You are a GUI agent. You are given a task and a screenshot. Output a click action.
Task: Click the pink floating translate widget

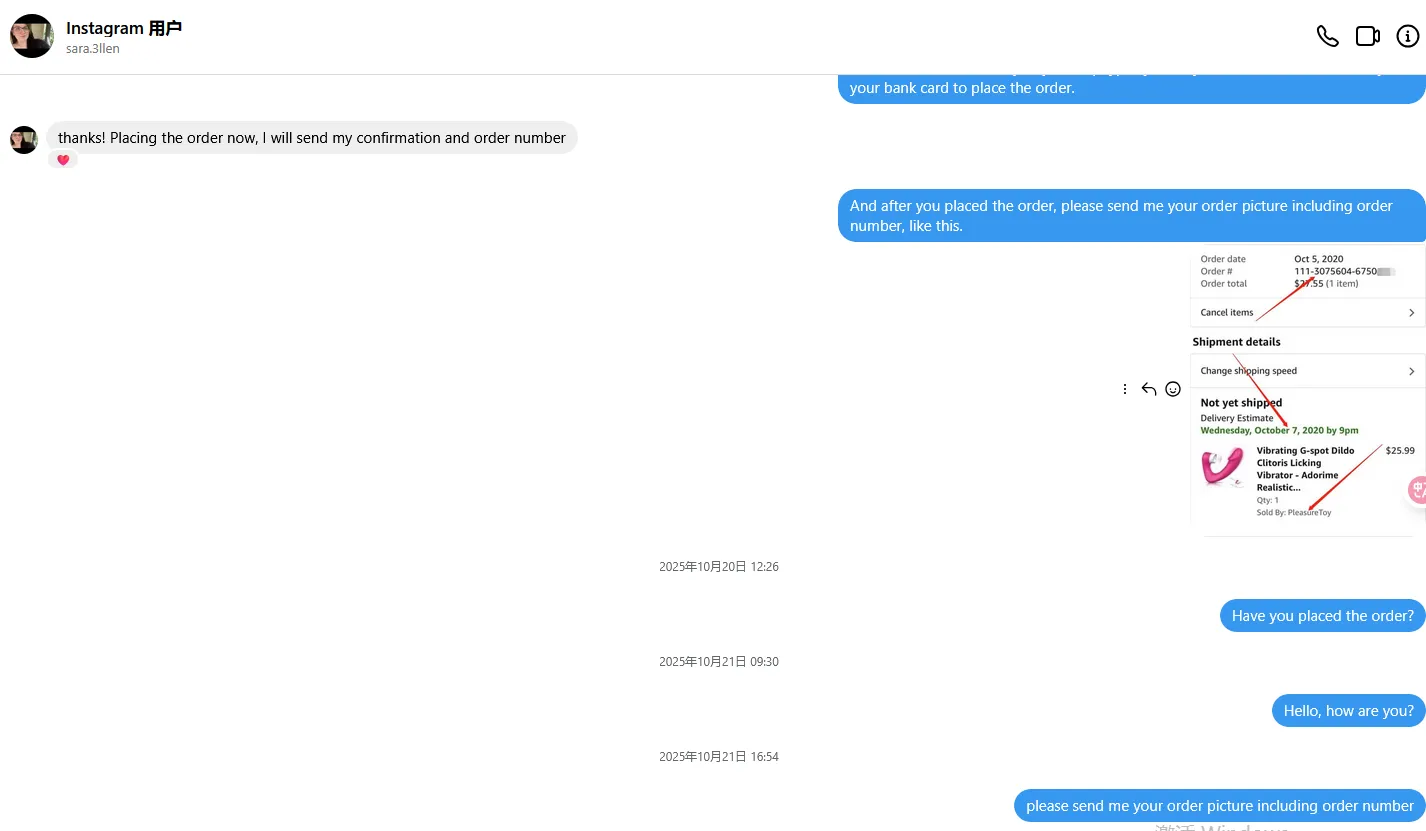(1417, 490)
